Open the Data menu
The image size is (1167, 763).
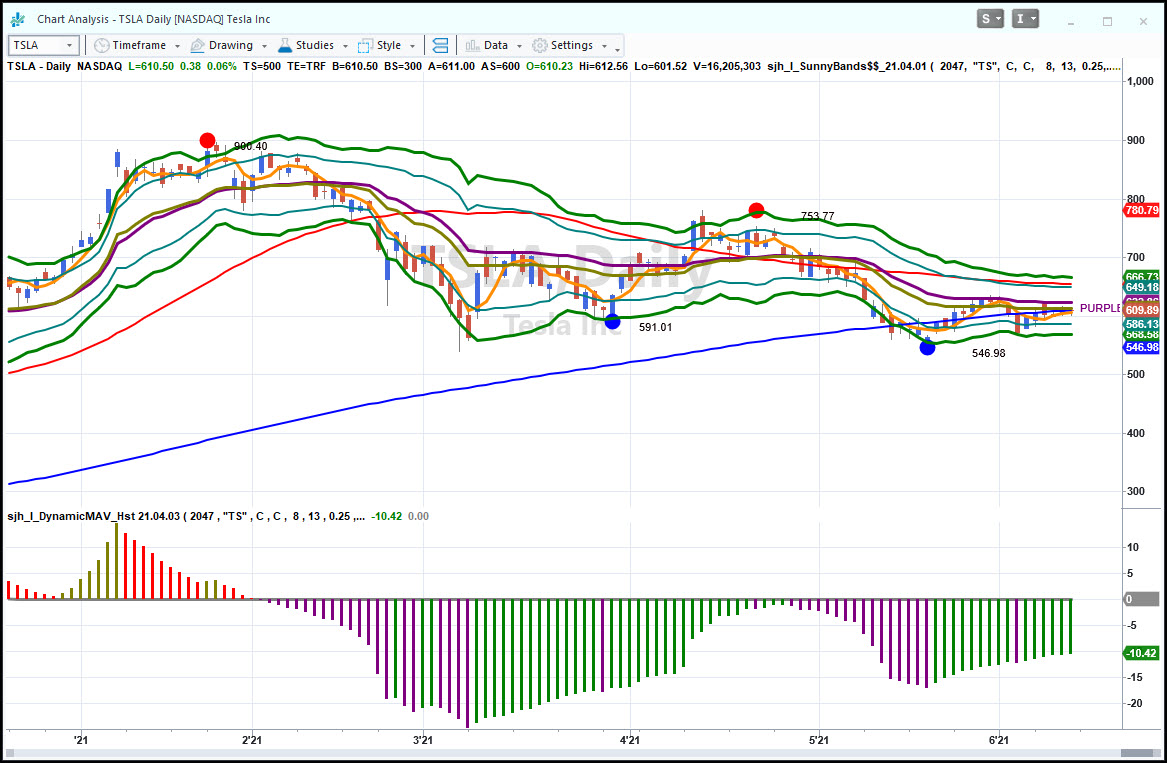pos(496,45)
